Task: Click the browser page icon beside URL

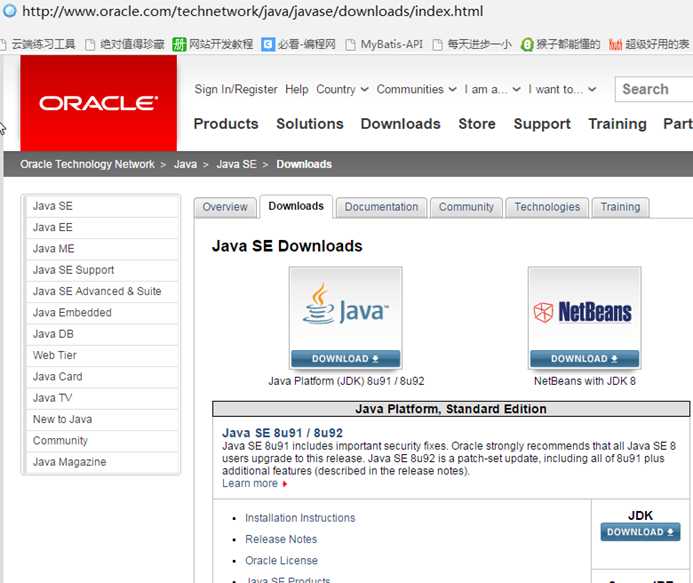Action: click(x=9, y=11)
